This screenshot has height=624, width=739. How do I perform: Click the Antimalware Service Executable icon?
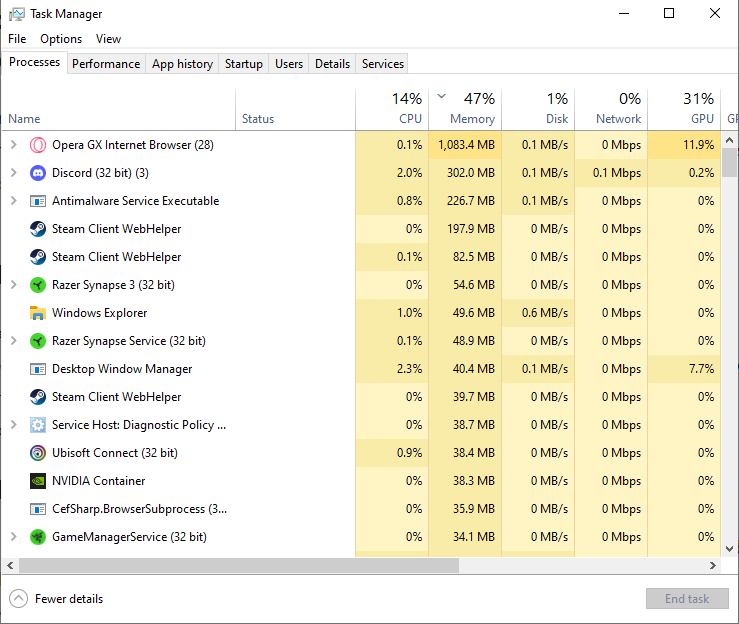[x=38, y=201]
